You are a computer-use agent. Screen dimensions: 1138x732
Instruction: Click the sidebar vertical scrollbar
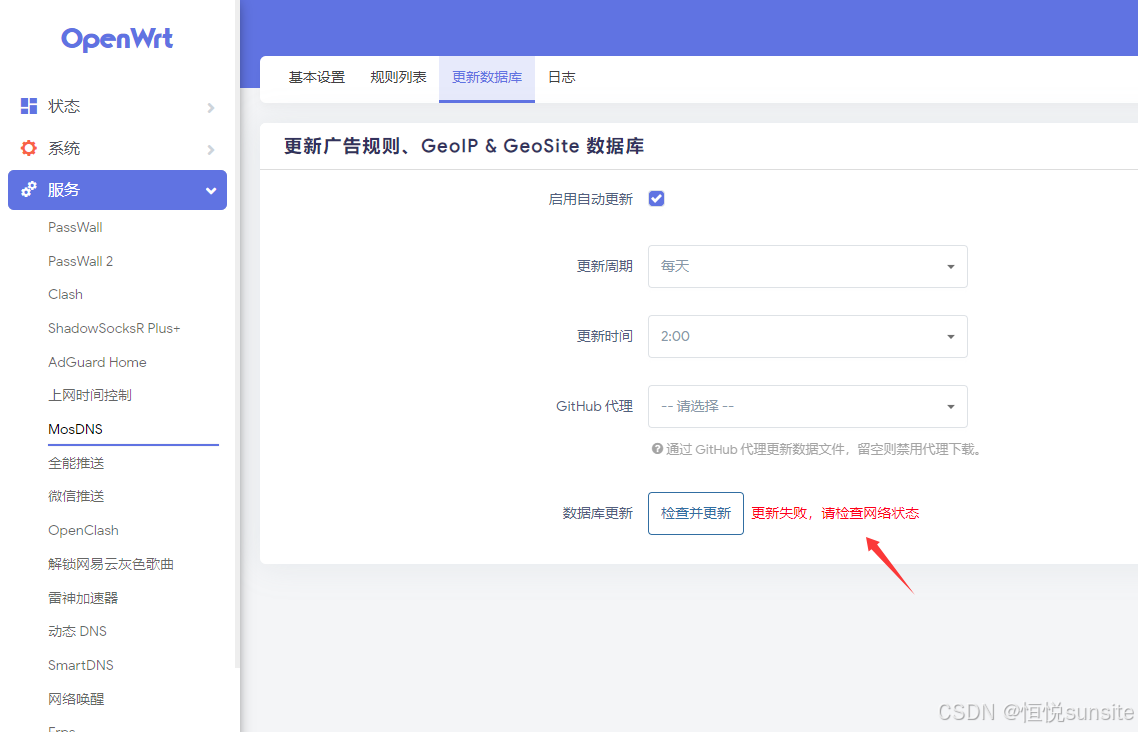(x=237, y=334)
